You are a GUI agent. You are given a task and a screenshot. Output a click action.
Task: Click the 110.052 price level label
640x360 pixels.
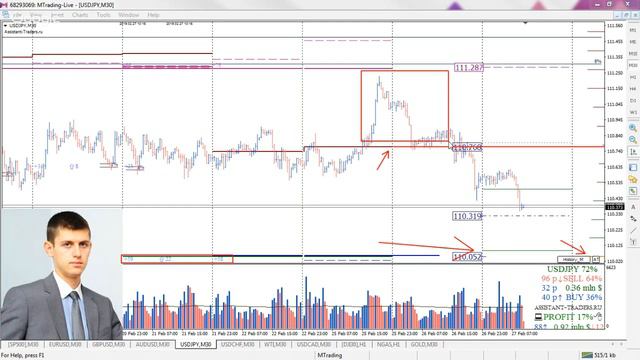468,257
